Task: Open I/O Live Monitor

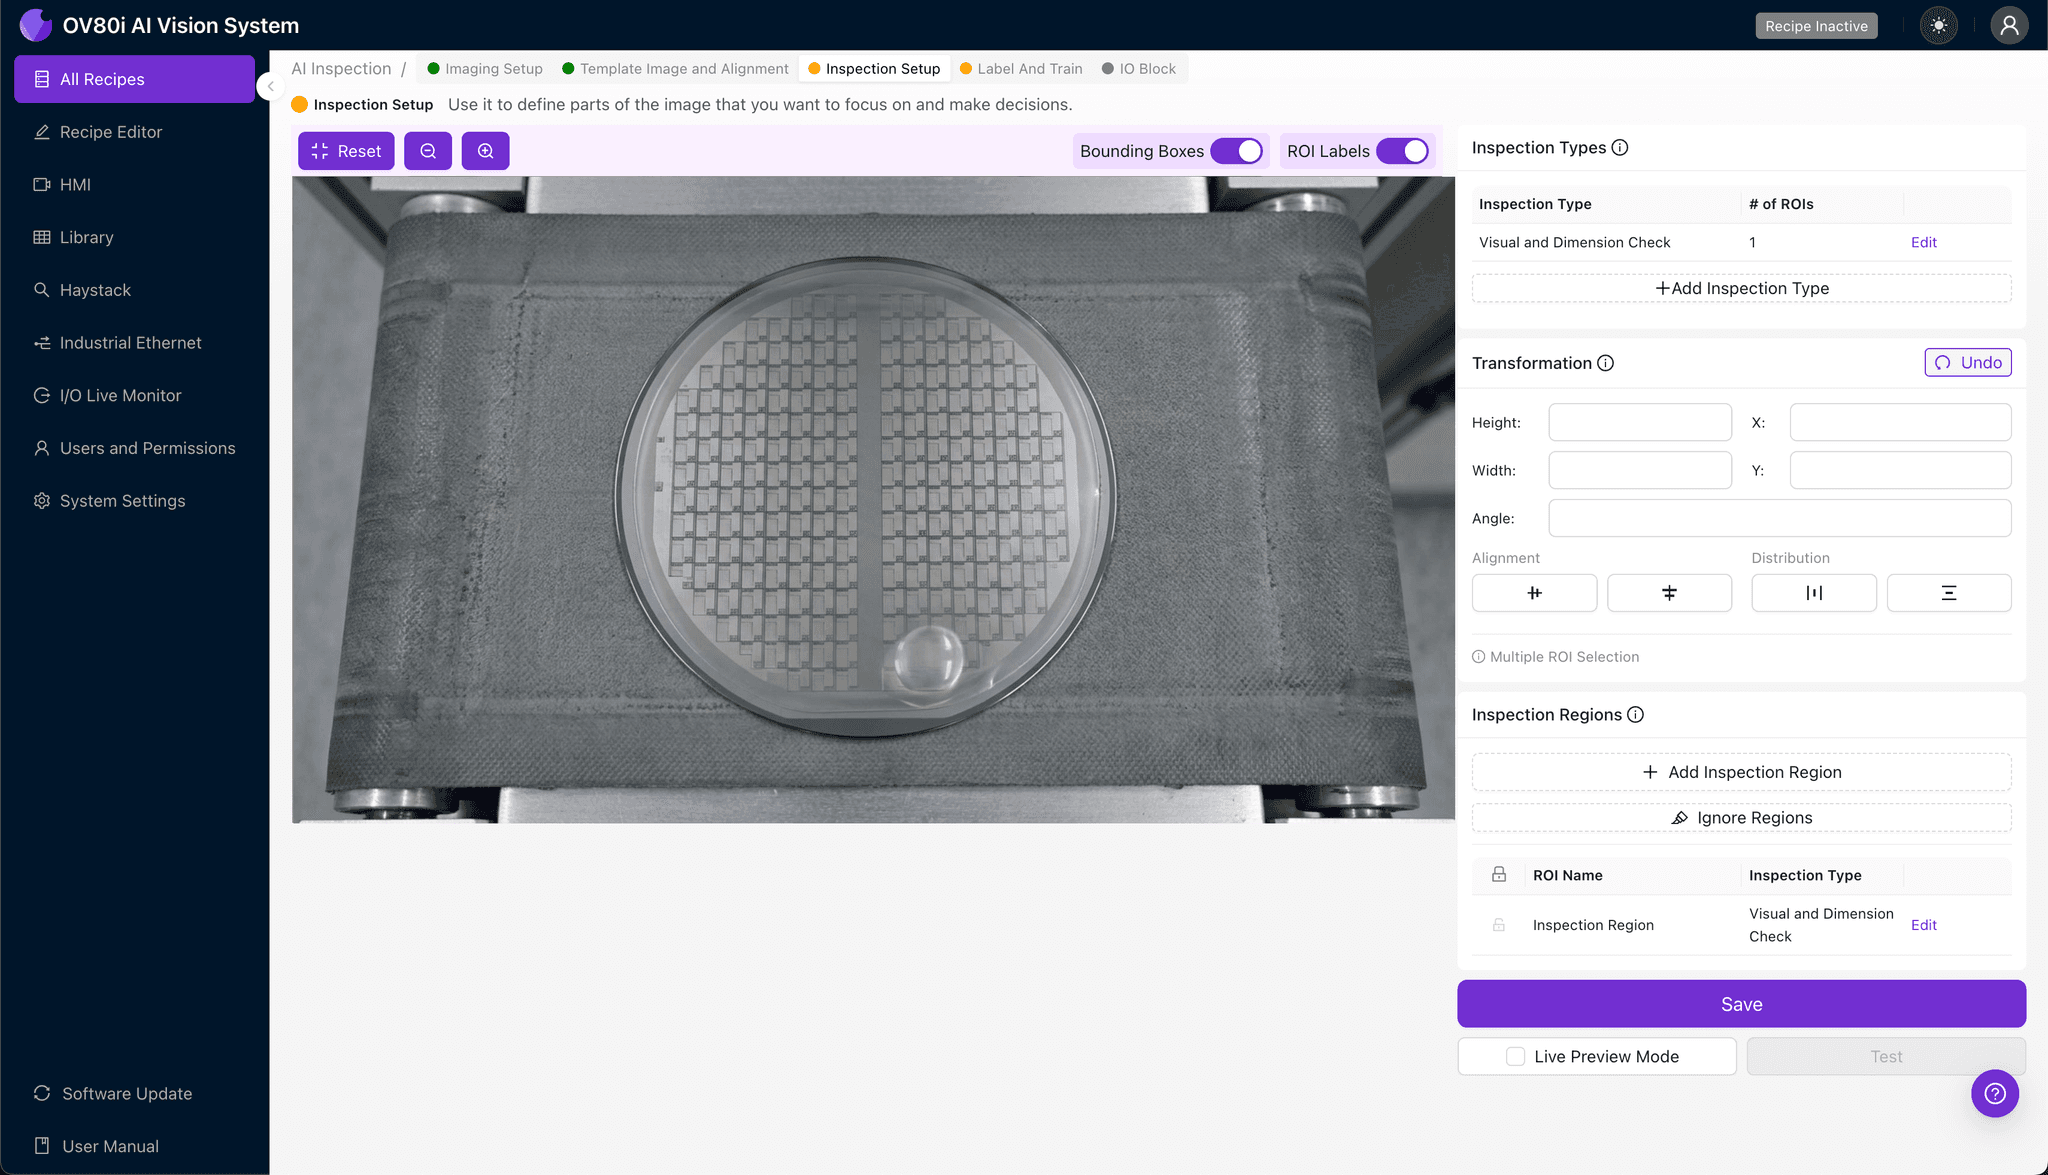Action: [x=134, y=395]
